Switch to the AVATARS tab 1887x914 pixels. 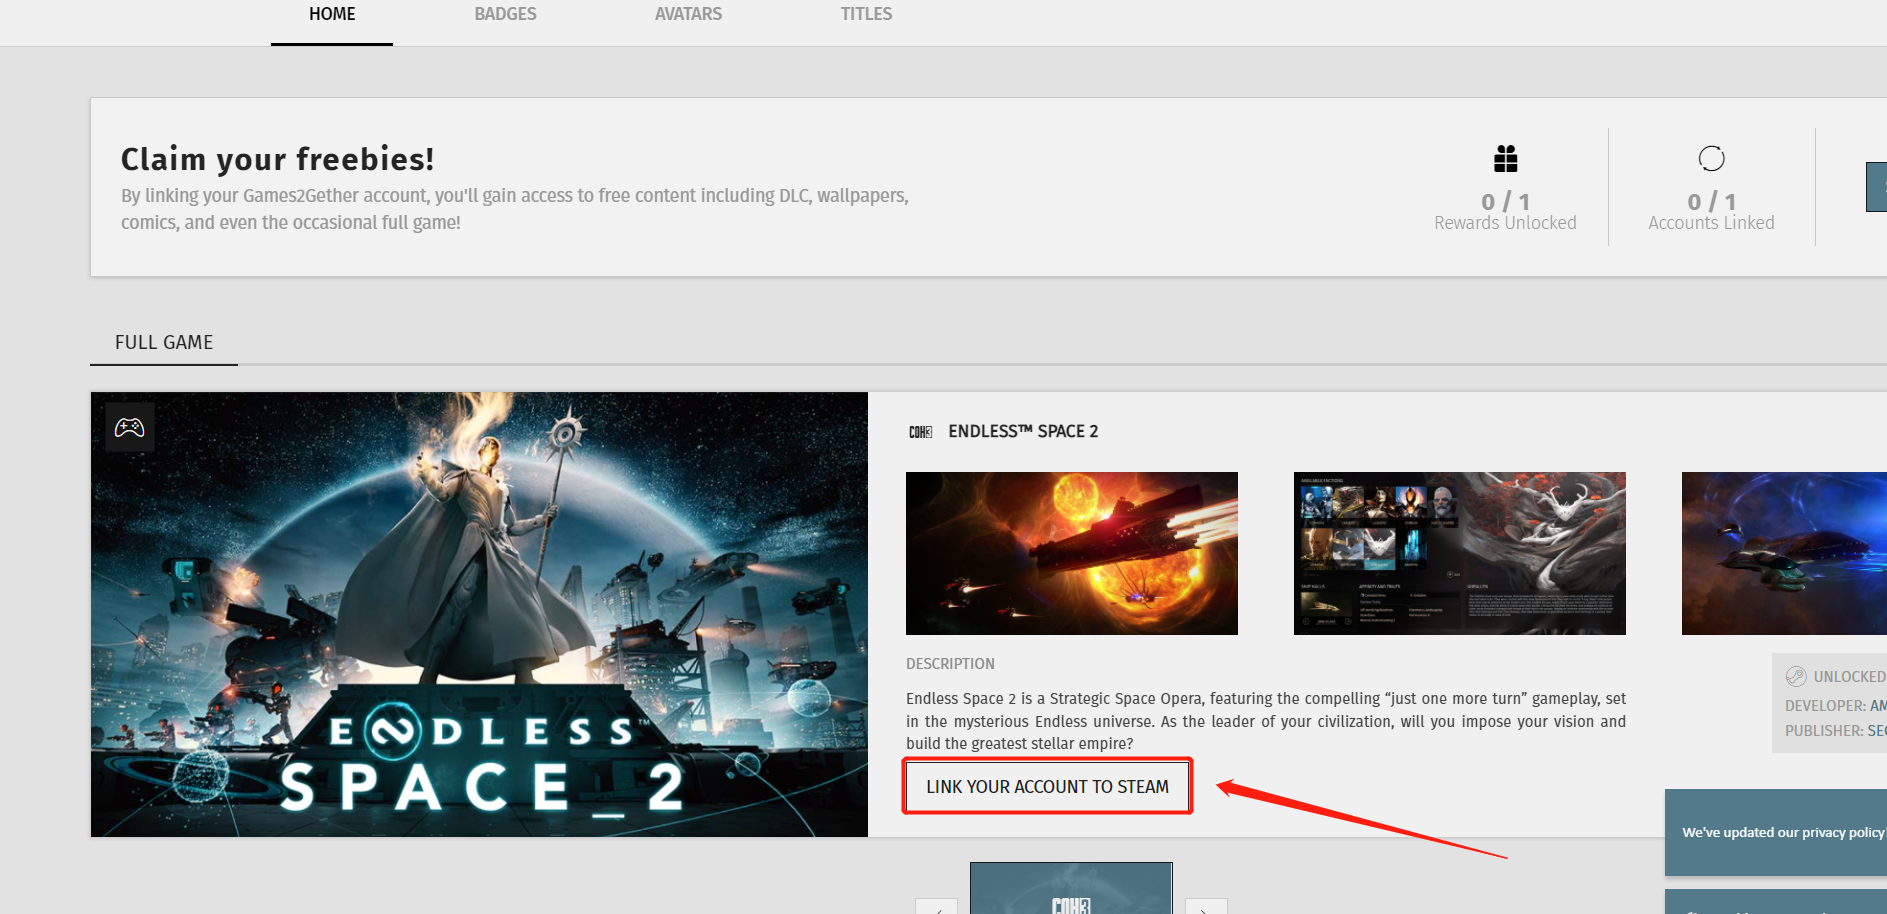point(688,15)
